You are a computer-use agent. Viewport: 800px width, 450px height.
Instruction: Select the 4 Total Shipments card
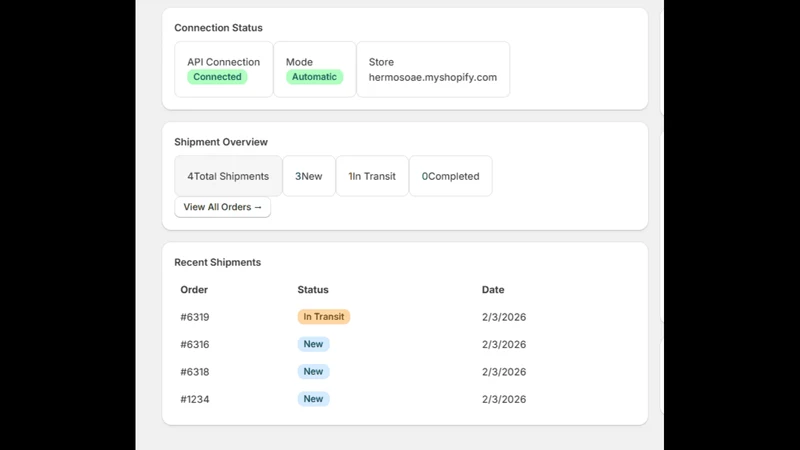point(228,176)
